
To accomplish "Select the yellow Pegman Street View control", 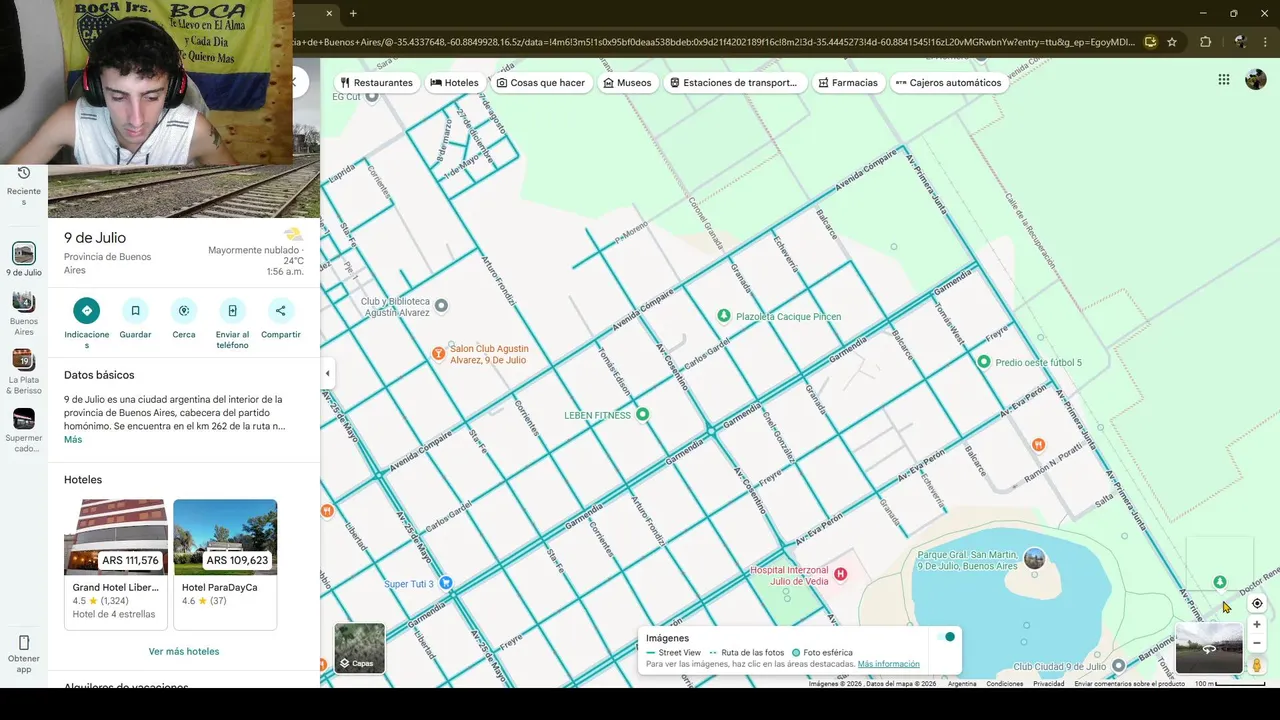I will [x=1257, y=665].
